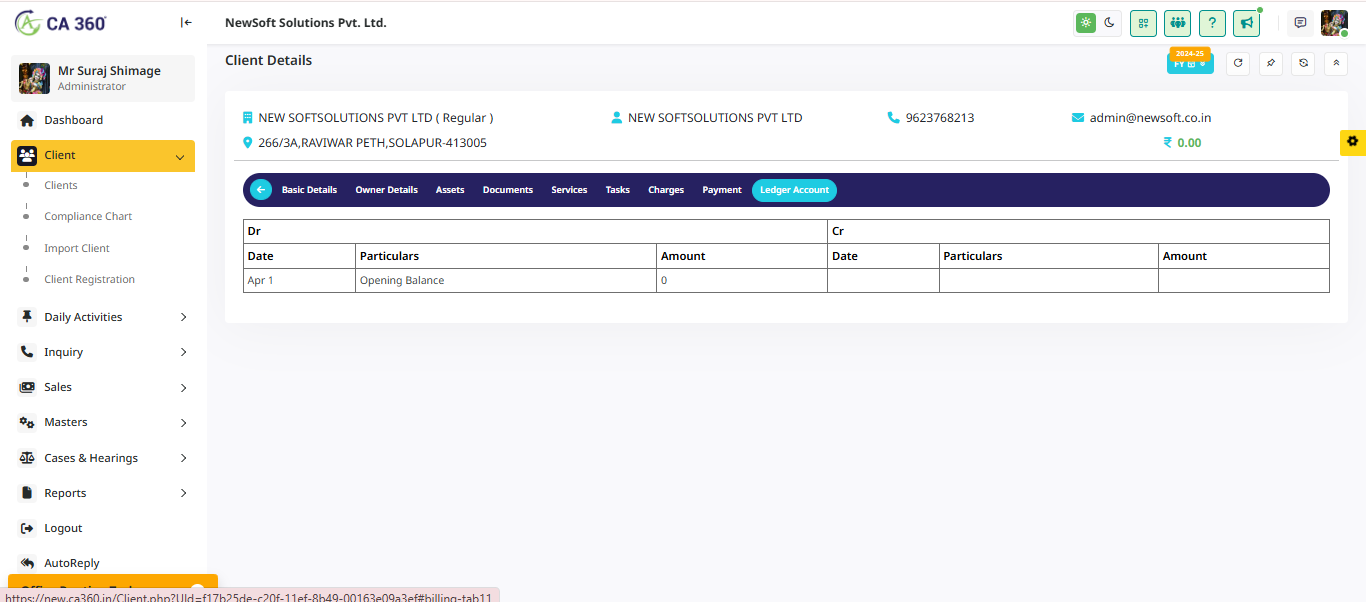Viewport: 1366px width, 602px height.
Task: Switch to the Assets tab
Action: click(450, 190)
